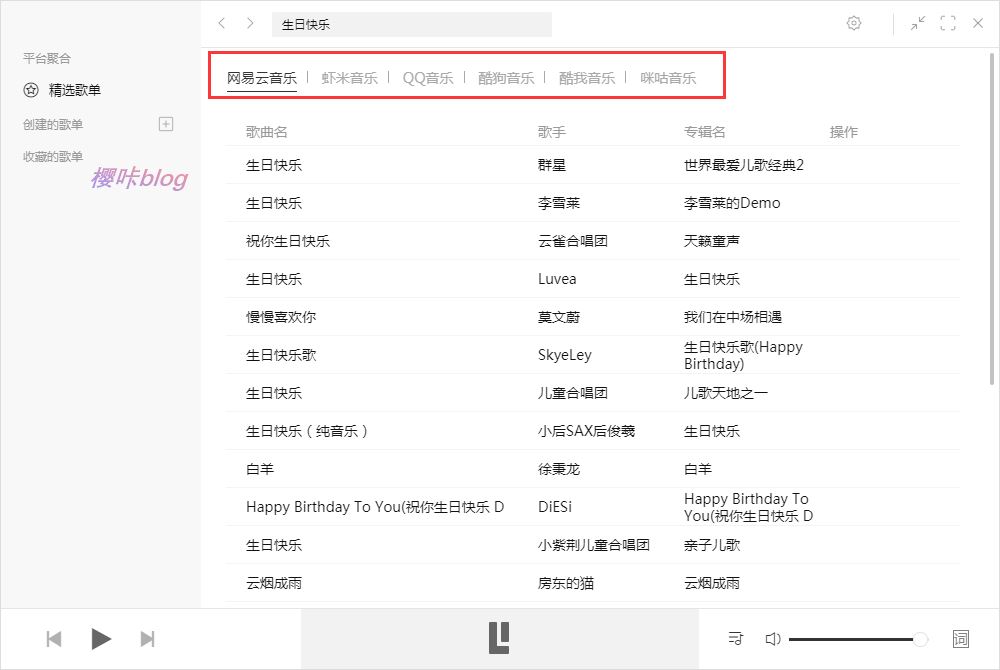The width and height of the screenshot is (1000, 670).
Task: Click the 歌手 column header
Action: (x=552, y=132)
